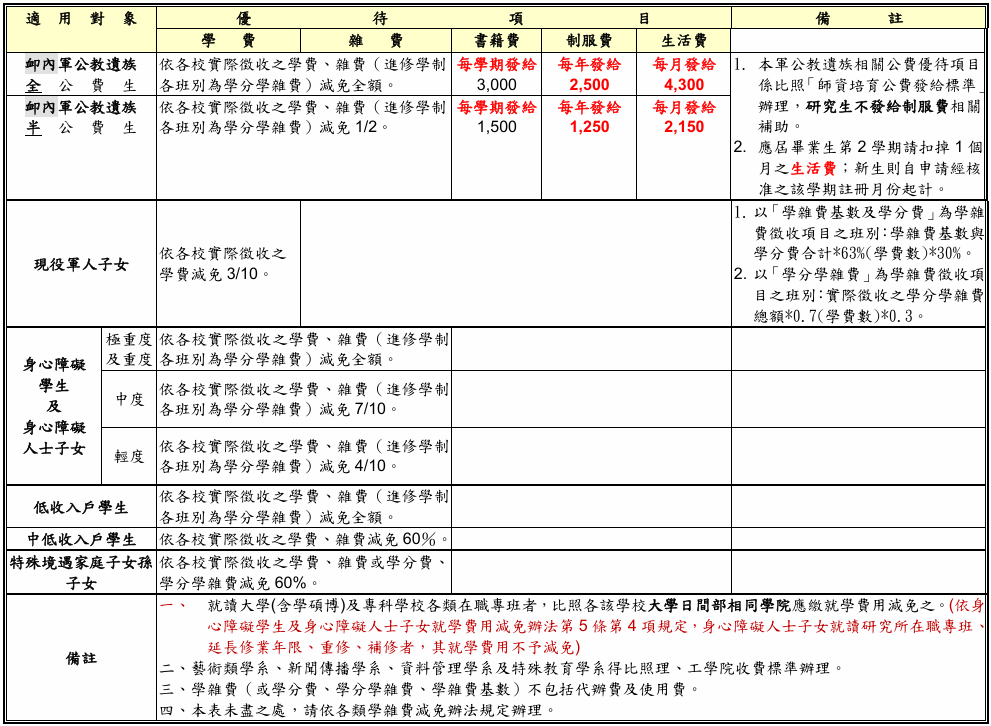Select the note starting "應屆畢業生第 2 學期"

tap(858, 168)
